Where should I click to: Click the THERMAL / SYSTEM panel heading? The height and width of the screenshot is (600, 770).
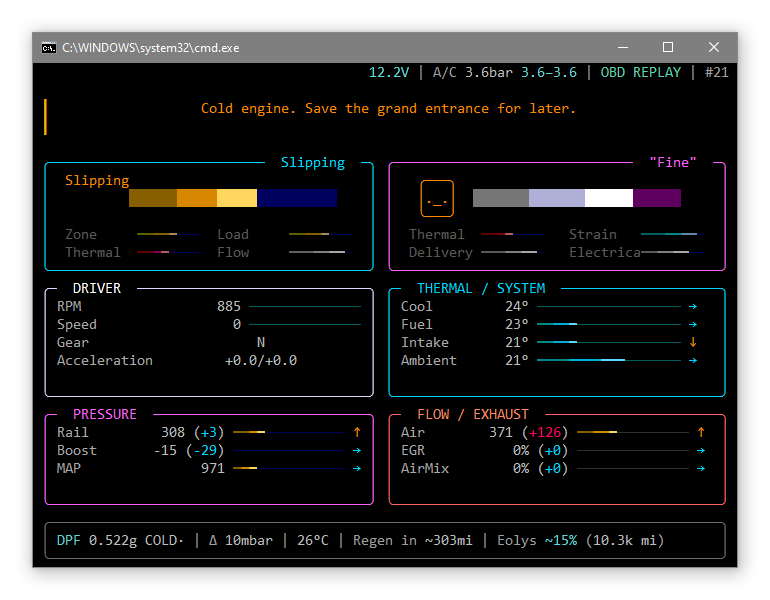click(481, 288)
